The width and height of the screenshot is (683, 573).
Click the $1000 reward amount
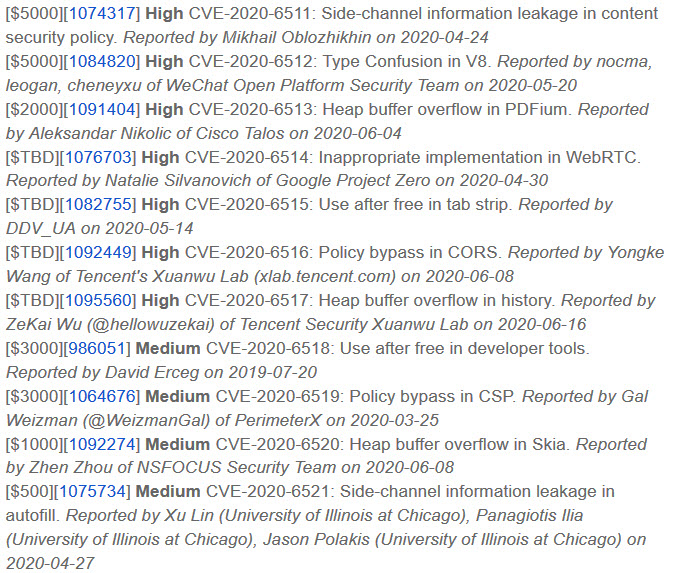(35, 444)
